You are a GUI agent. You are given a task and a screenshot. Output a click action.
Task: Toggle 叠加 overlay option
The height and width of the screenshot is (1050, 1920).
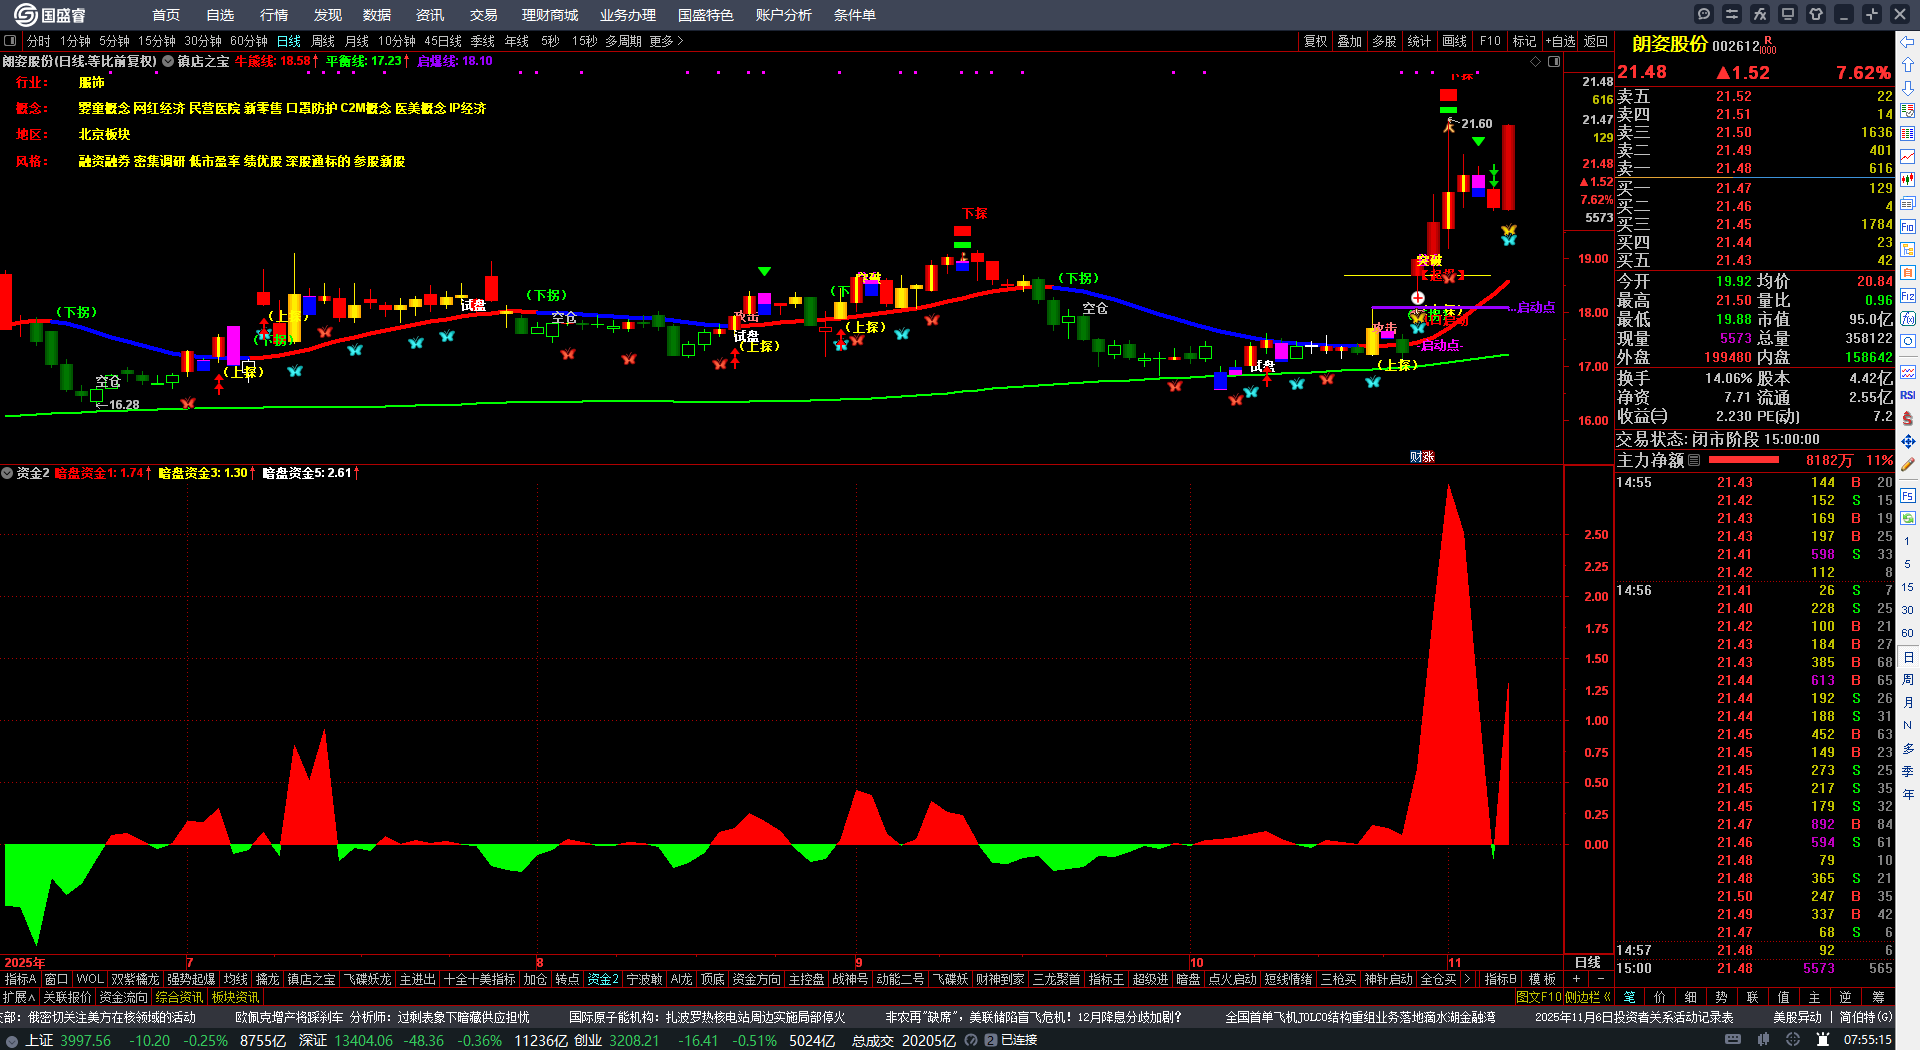1350,41
